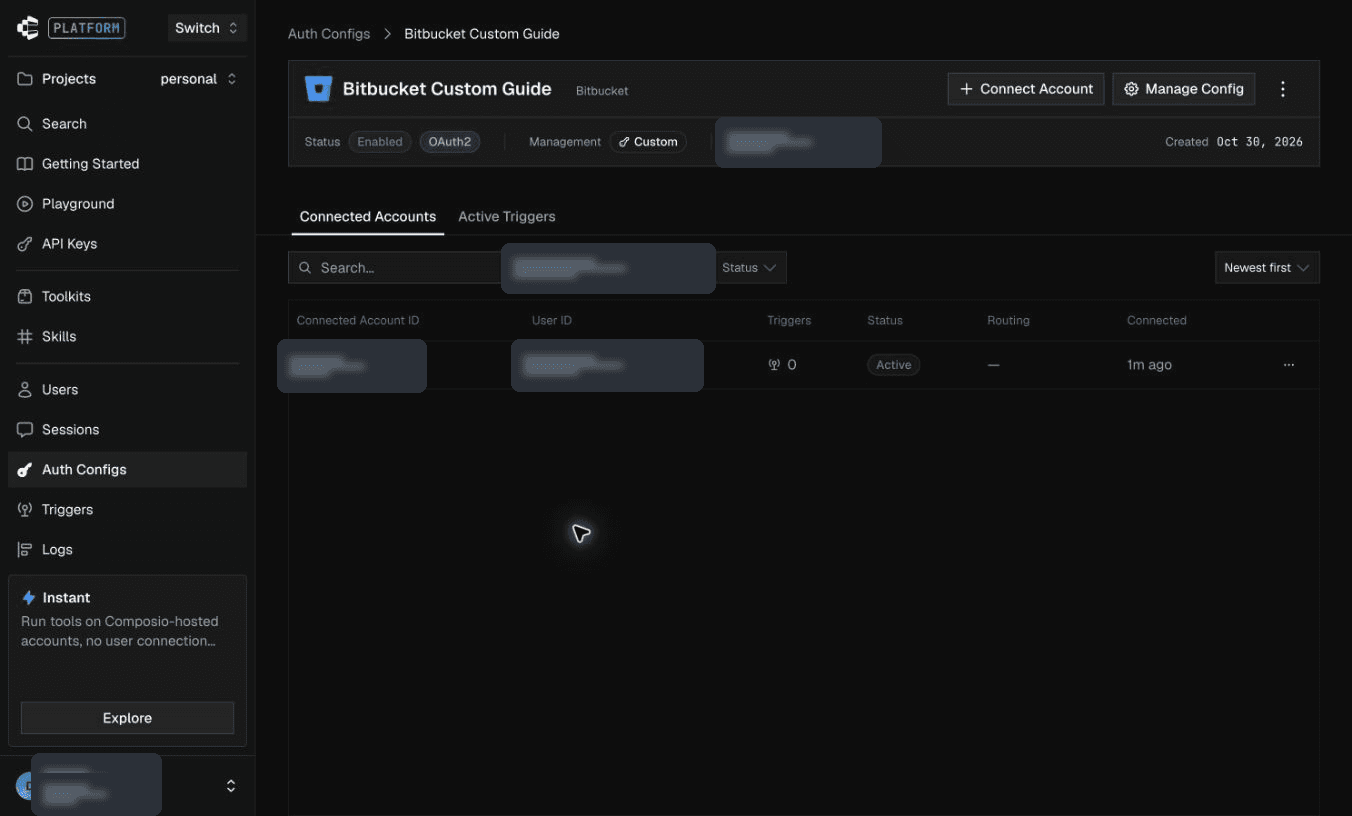Open Manage Config settings
Screen dimensions: 1352x816
tap(1185, 89)
